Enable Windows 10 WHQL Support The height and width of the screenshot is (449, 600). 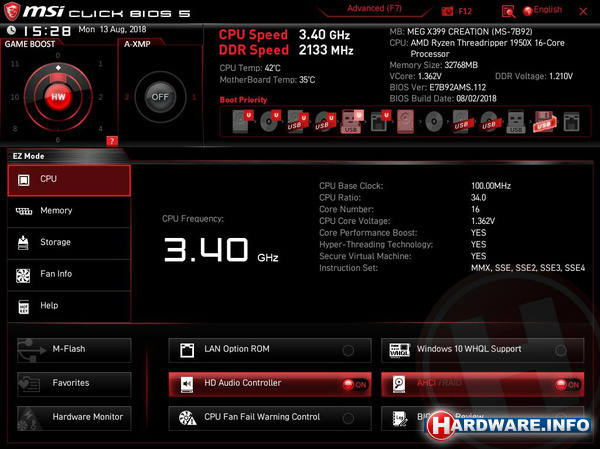[483, 350]
